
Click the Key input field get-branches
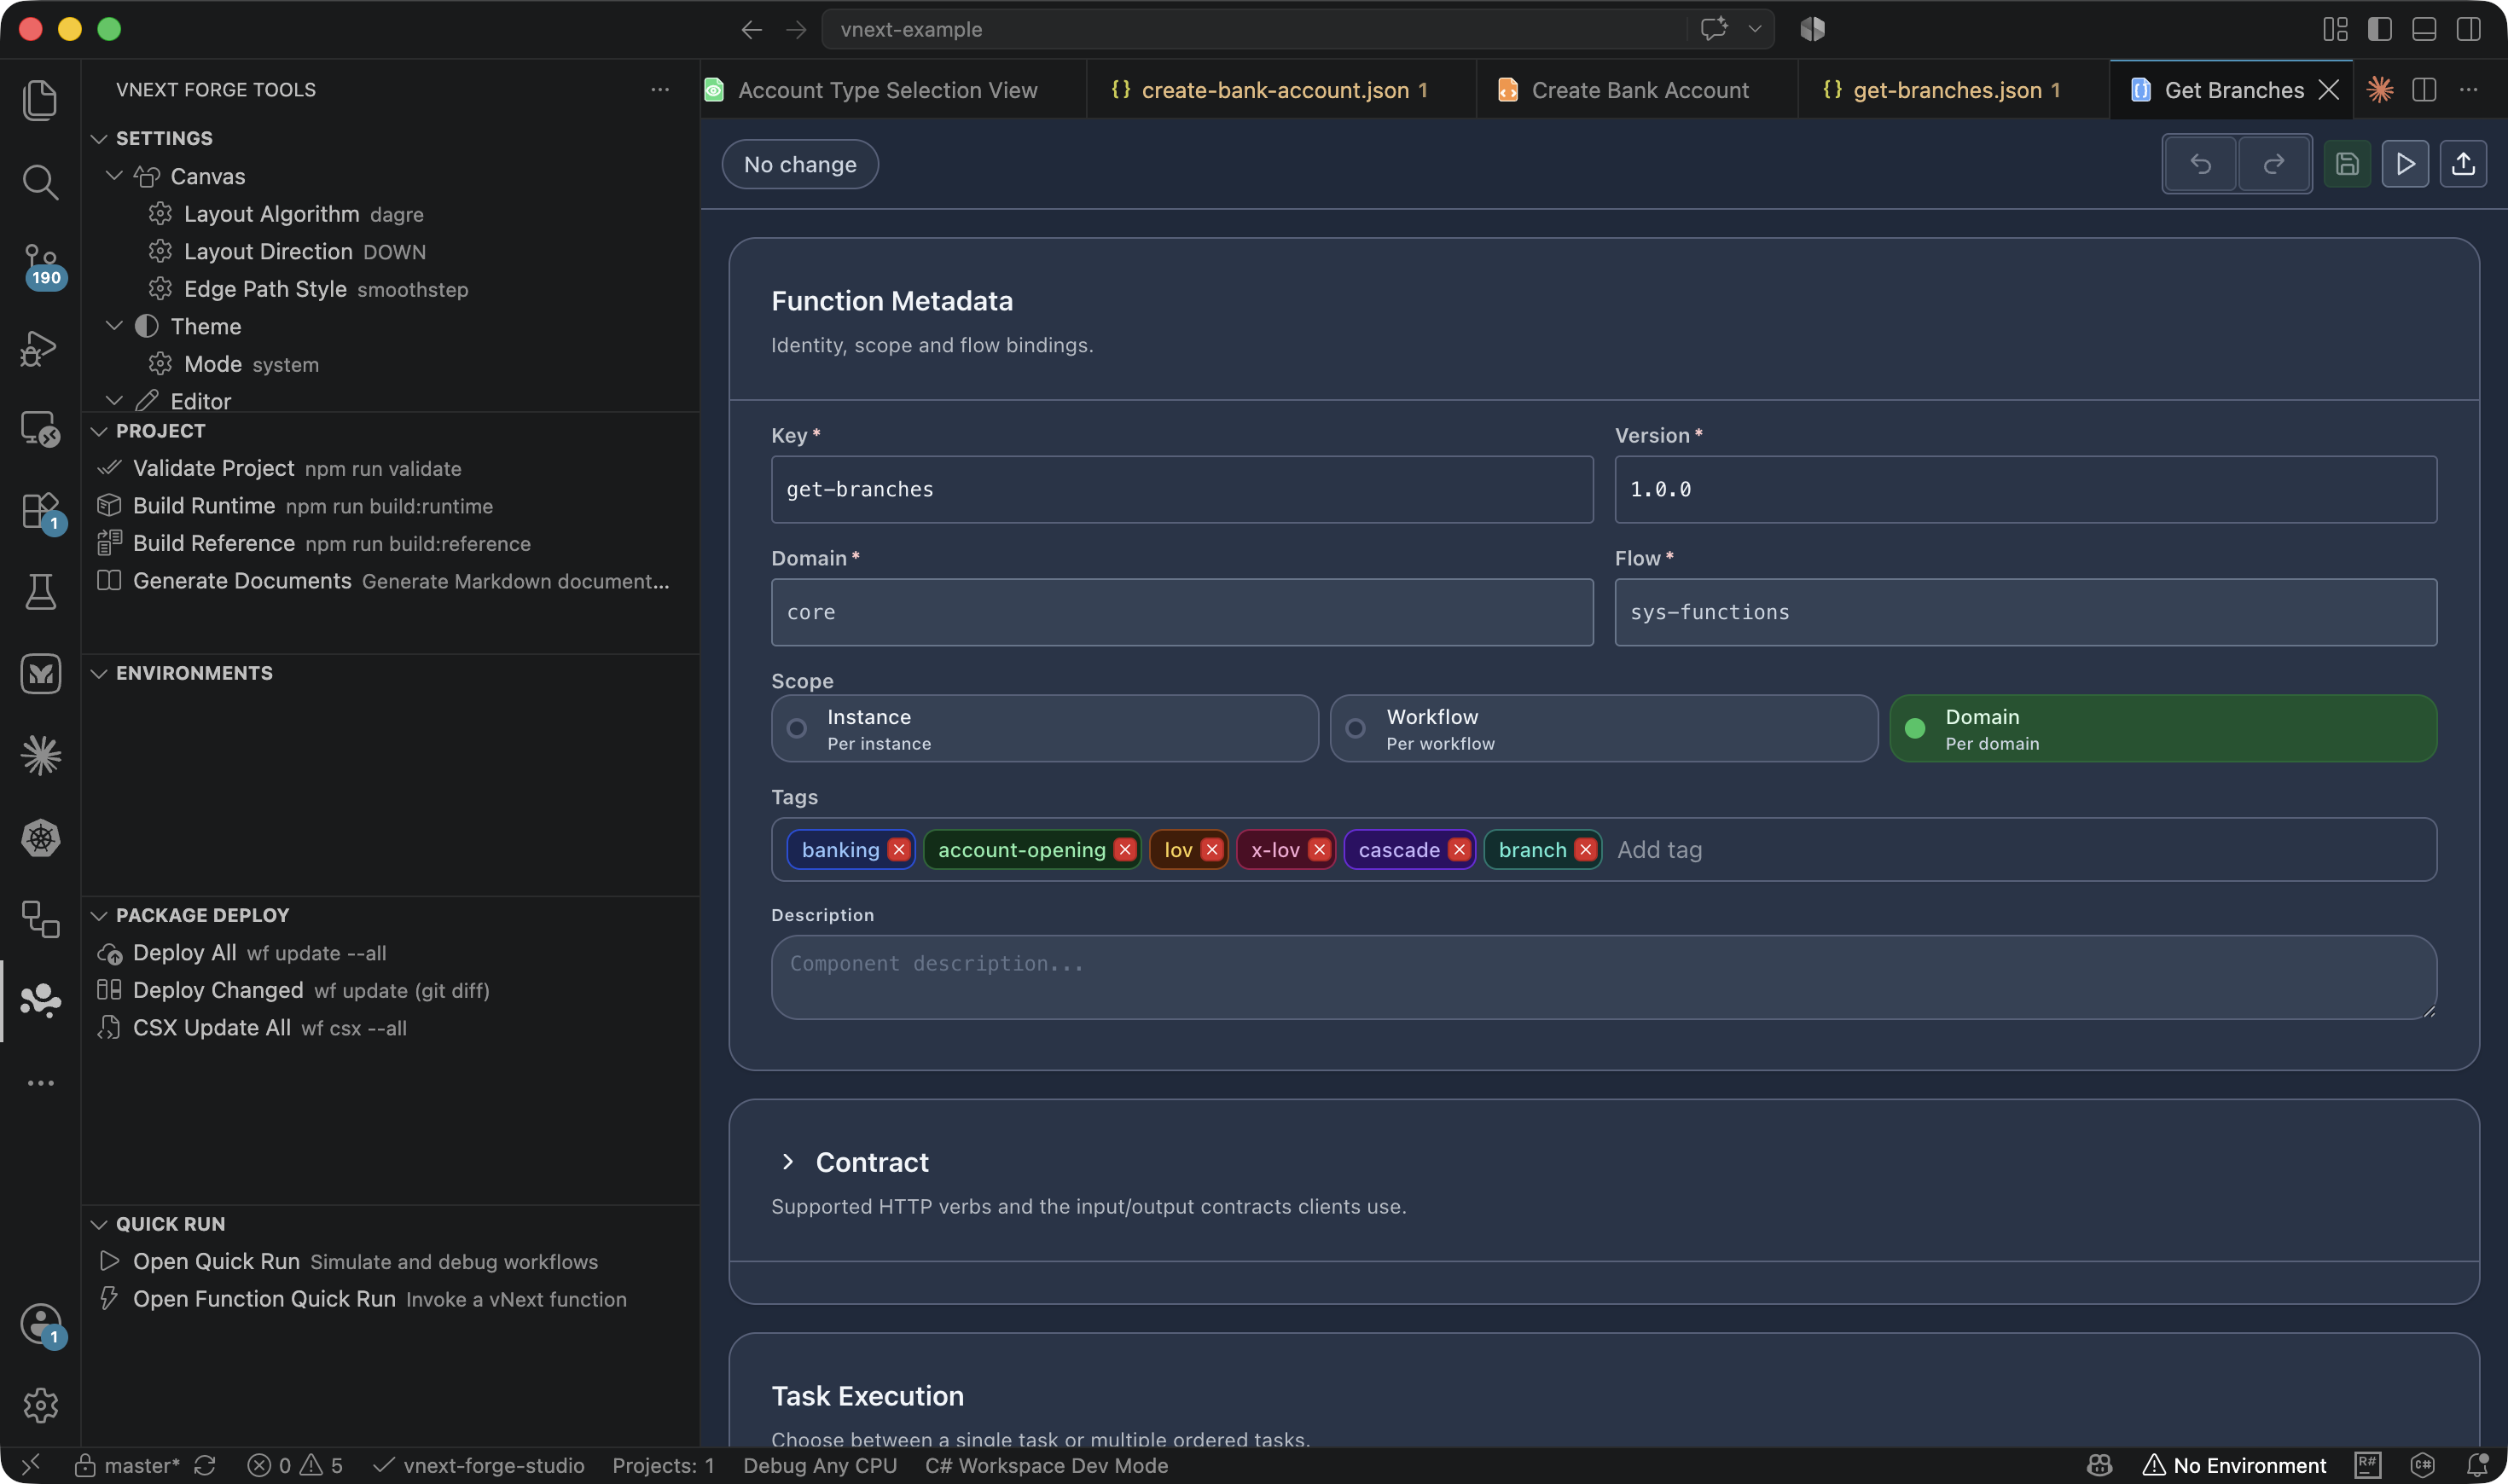pyautogui.click(x=1182, y=489)
